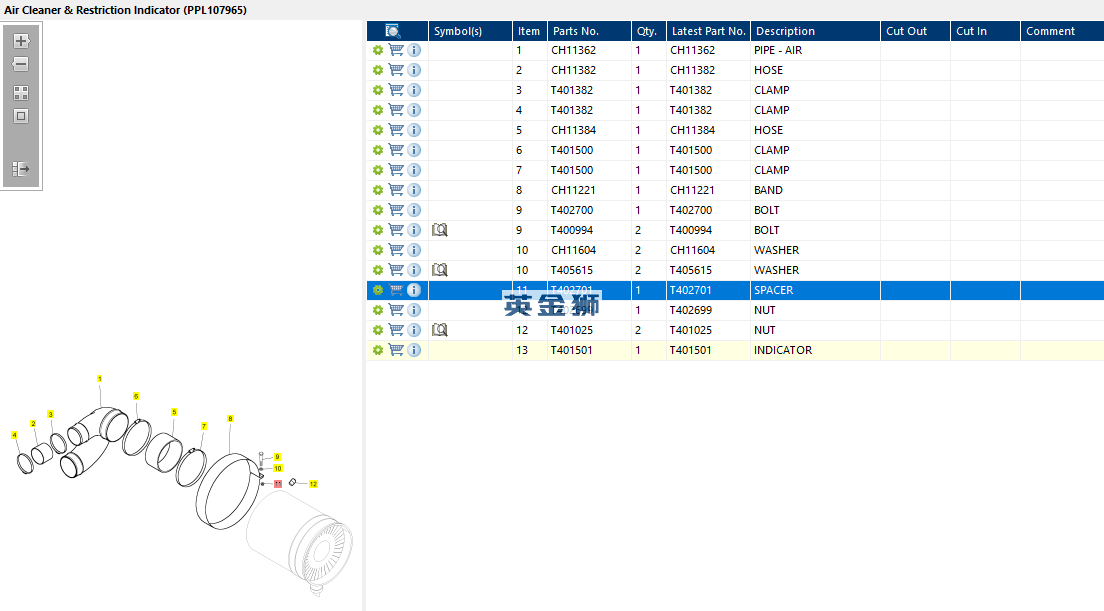Open the info icon for the selected SPACER row
Screen dimensions: 1104x611
(414, 290)
